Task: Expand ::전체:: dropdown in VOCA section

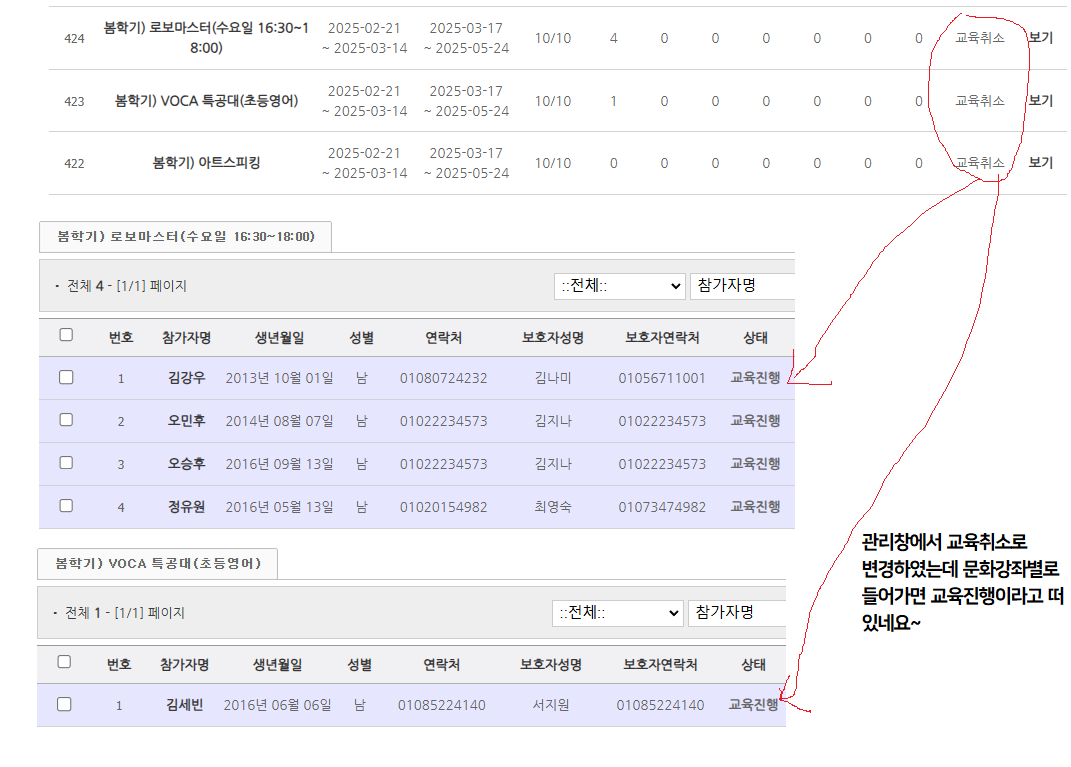Action: pos(617,613)
